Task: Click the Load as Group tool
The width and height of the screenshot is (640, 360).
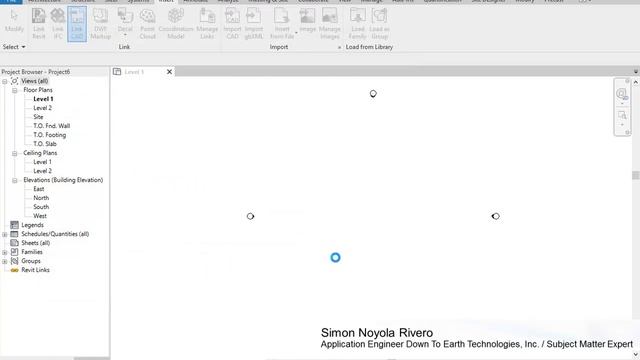Action: coord(379,24)
